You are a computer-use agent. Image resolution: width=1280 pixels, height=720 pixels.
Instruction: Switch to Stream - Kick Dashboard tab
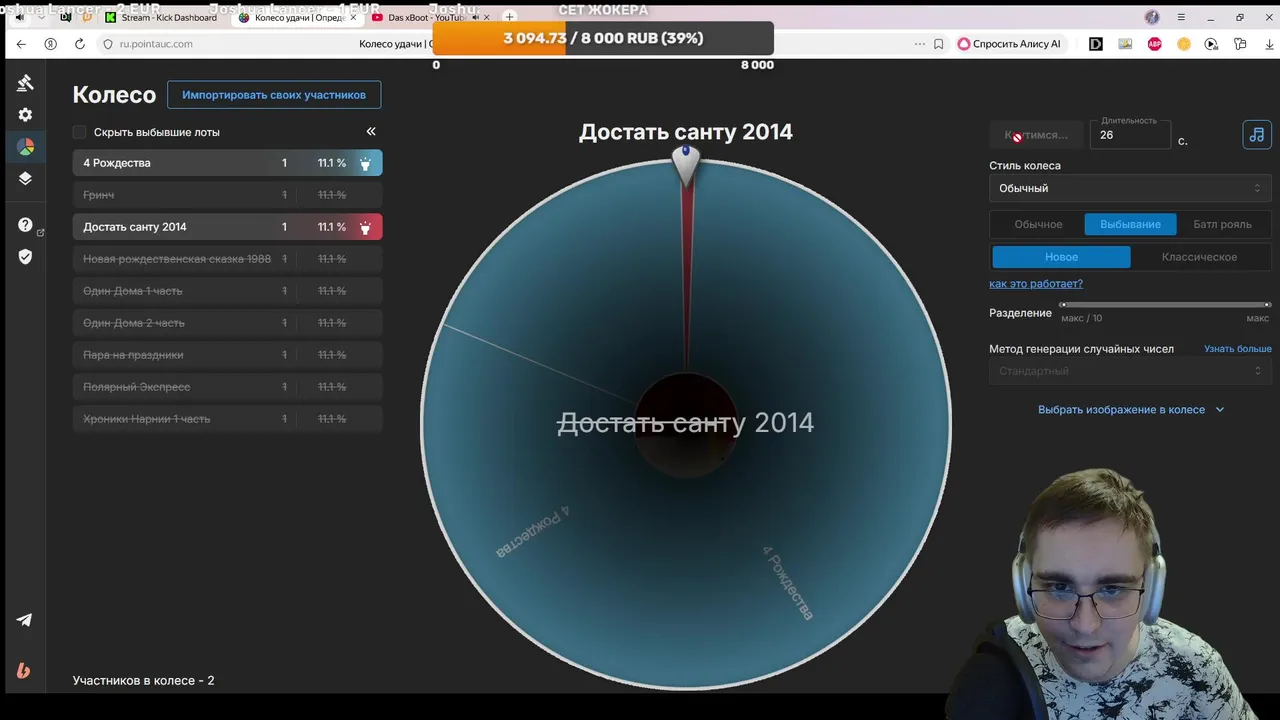160,17
